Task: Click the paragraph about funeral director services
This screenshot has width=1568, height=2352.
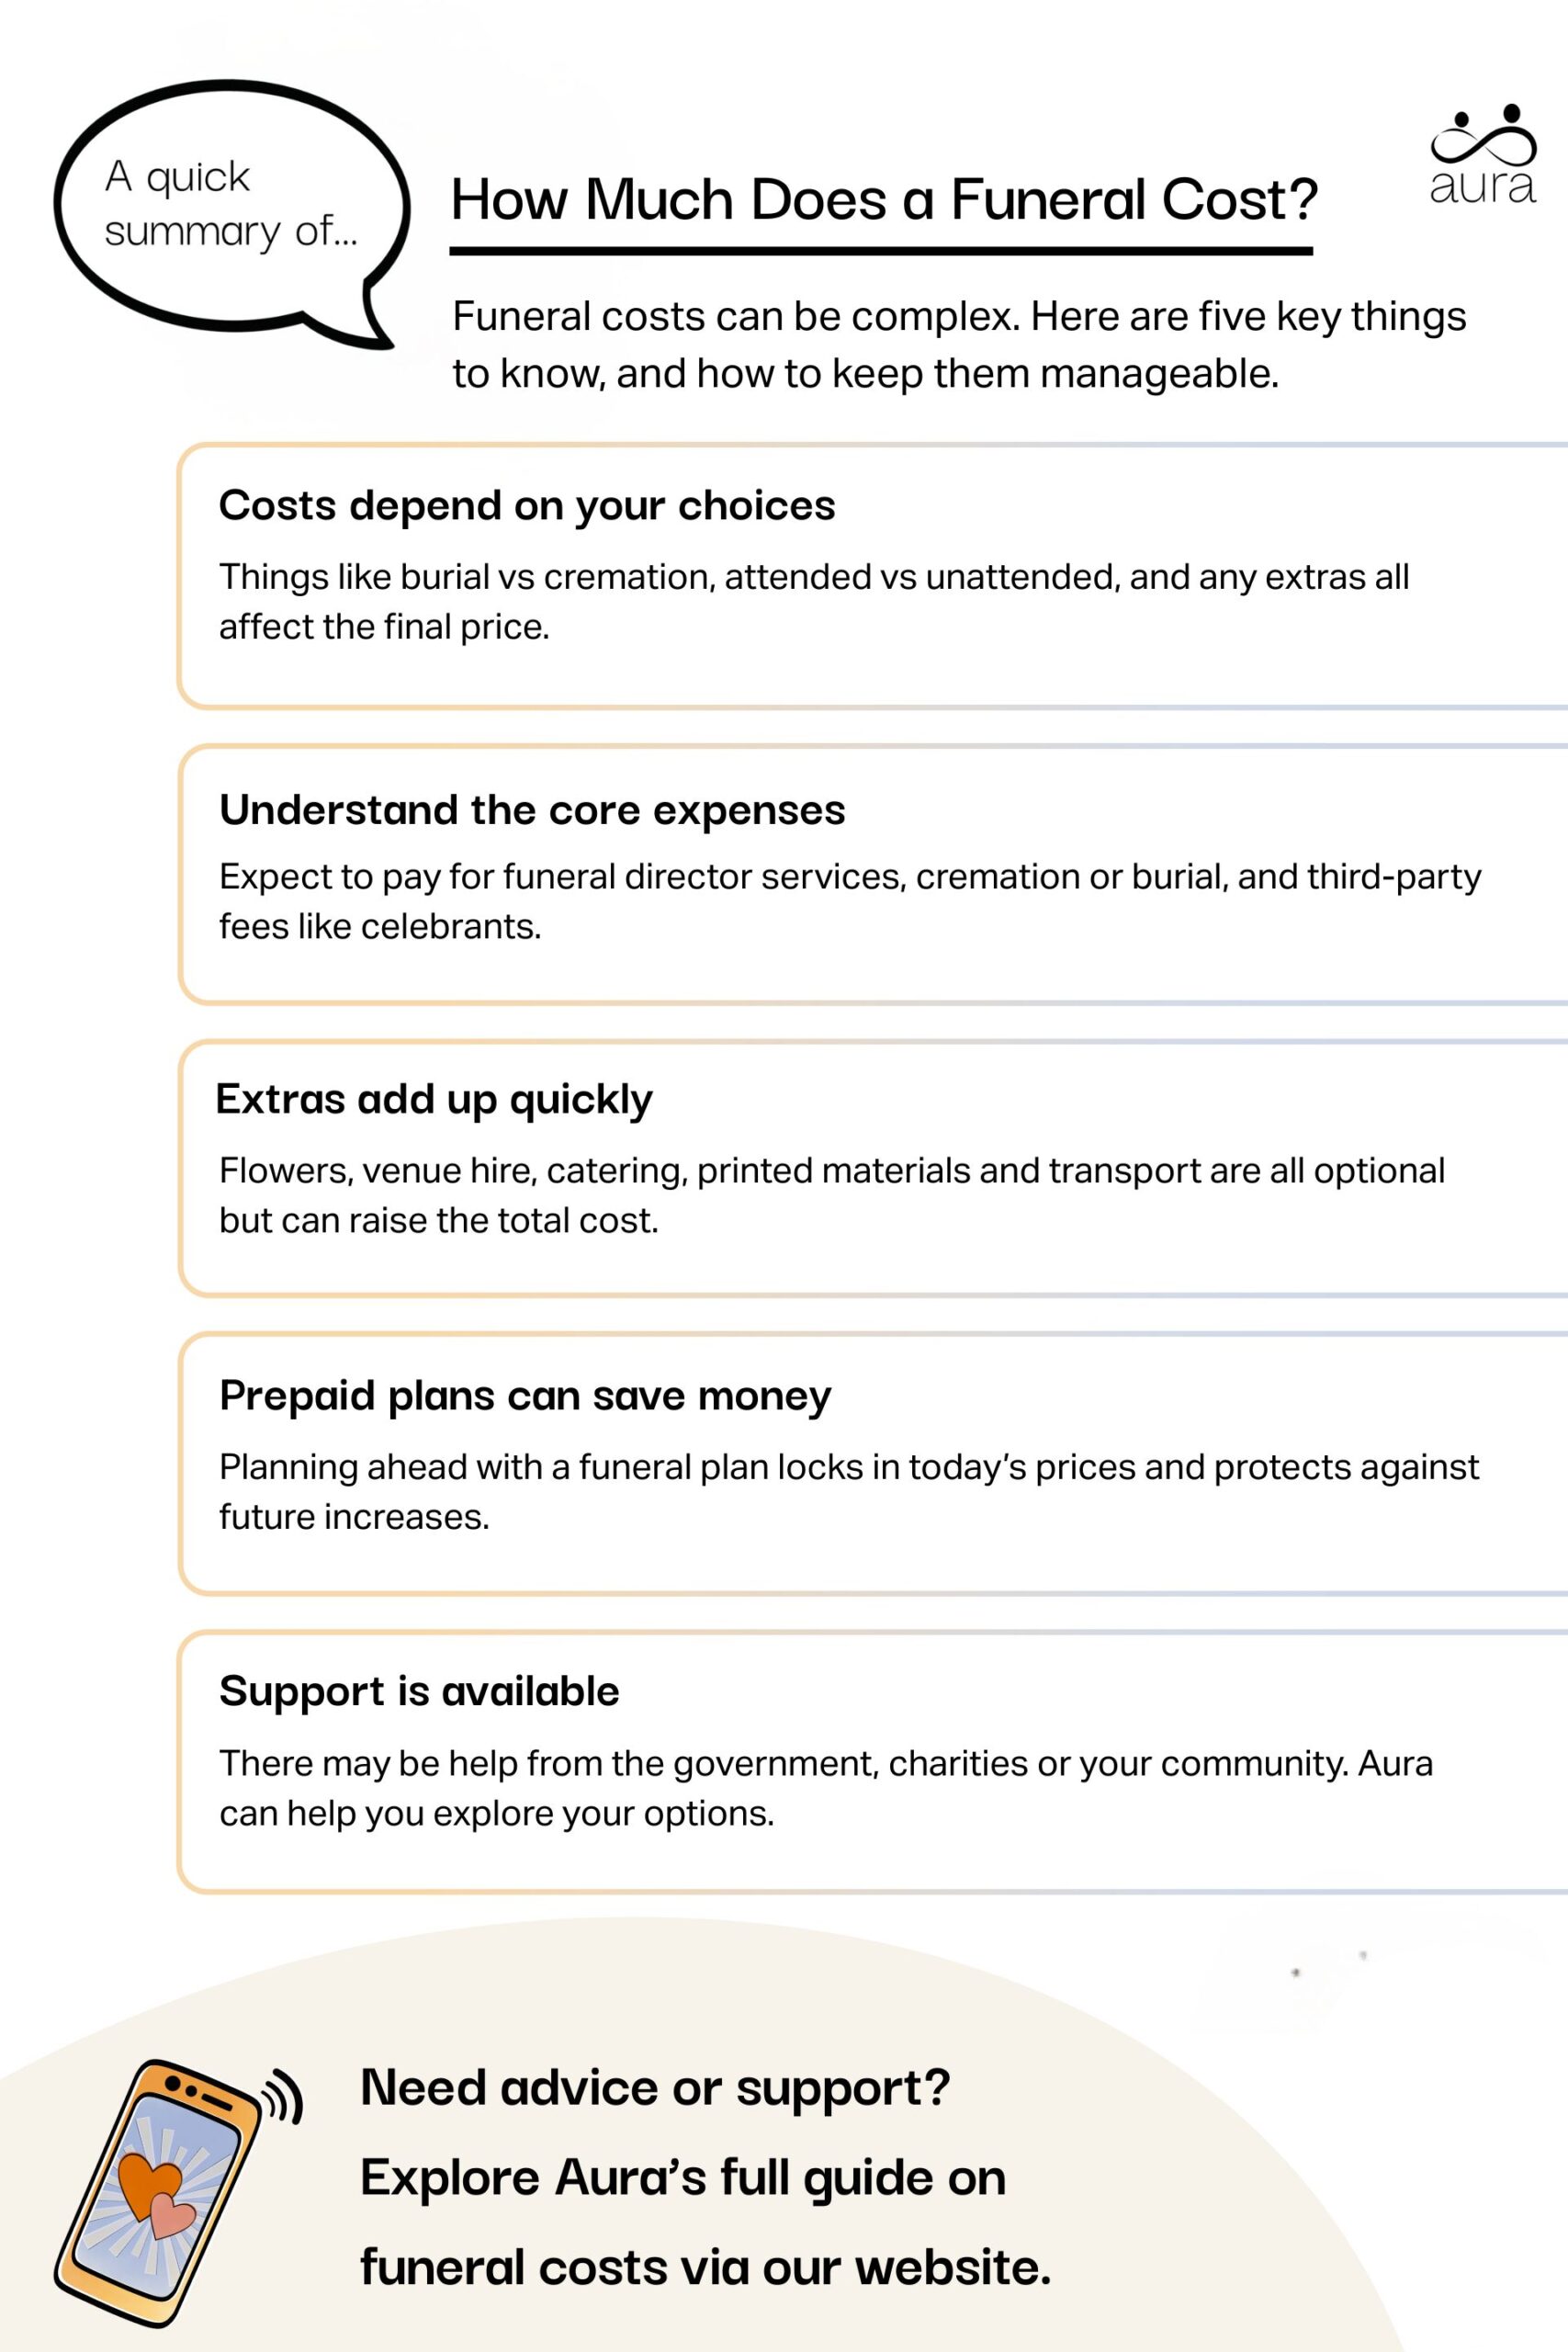Action: click(849, 901)
